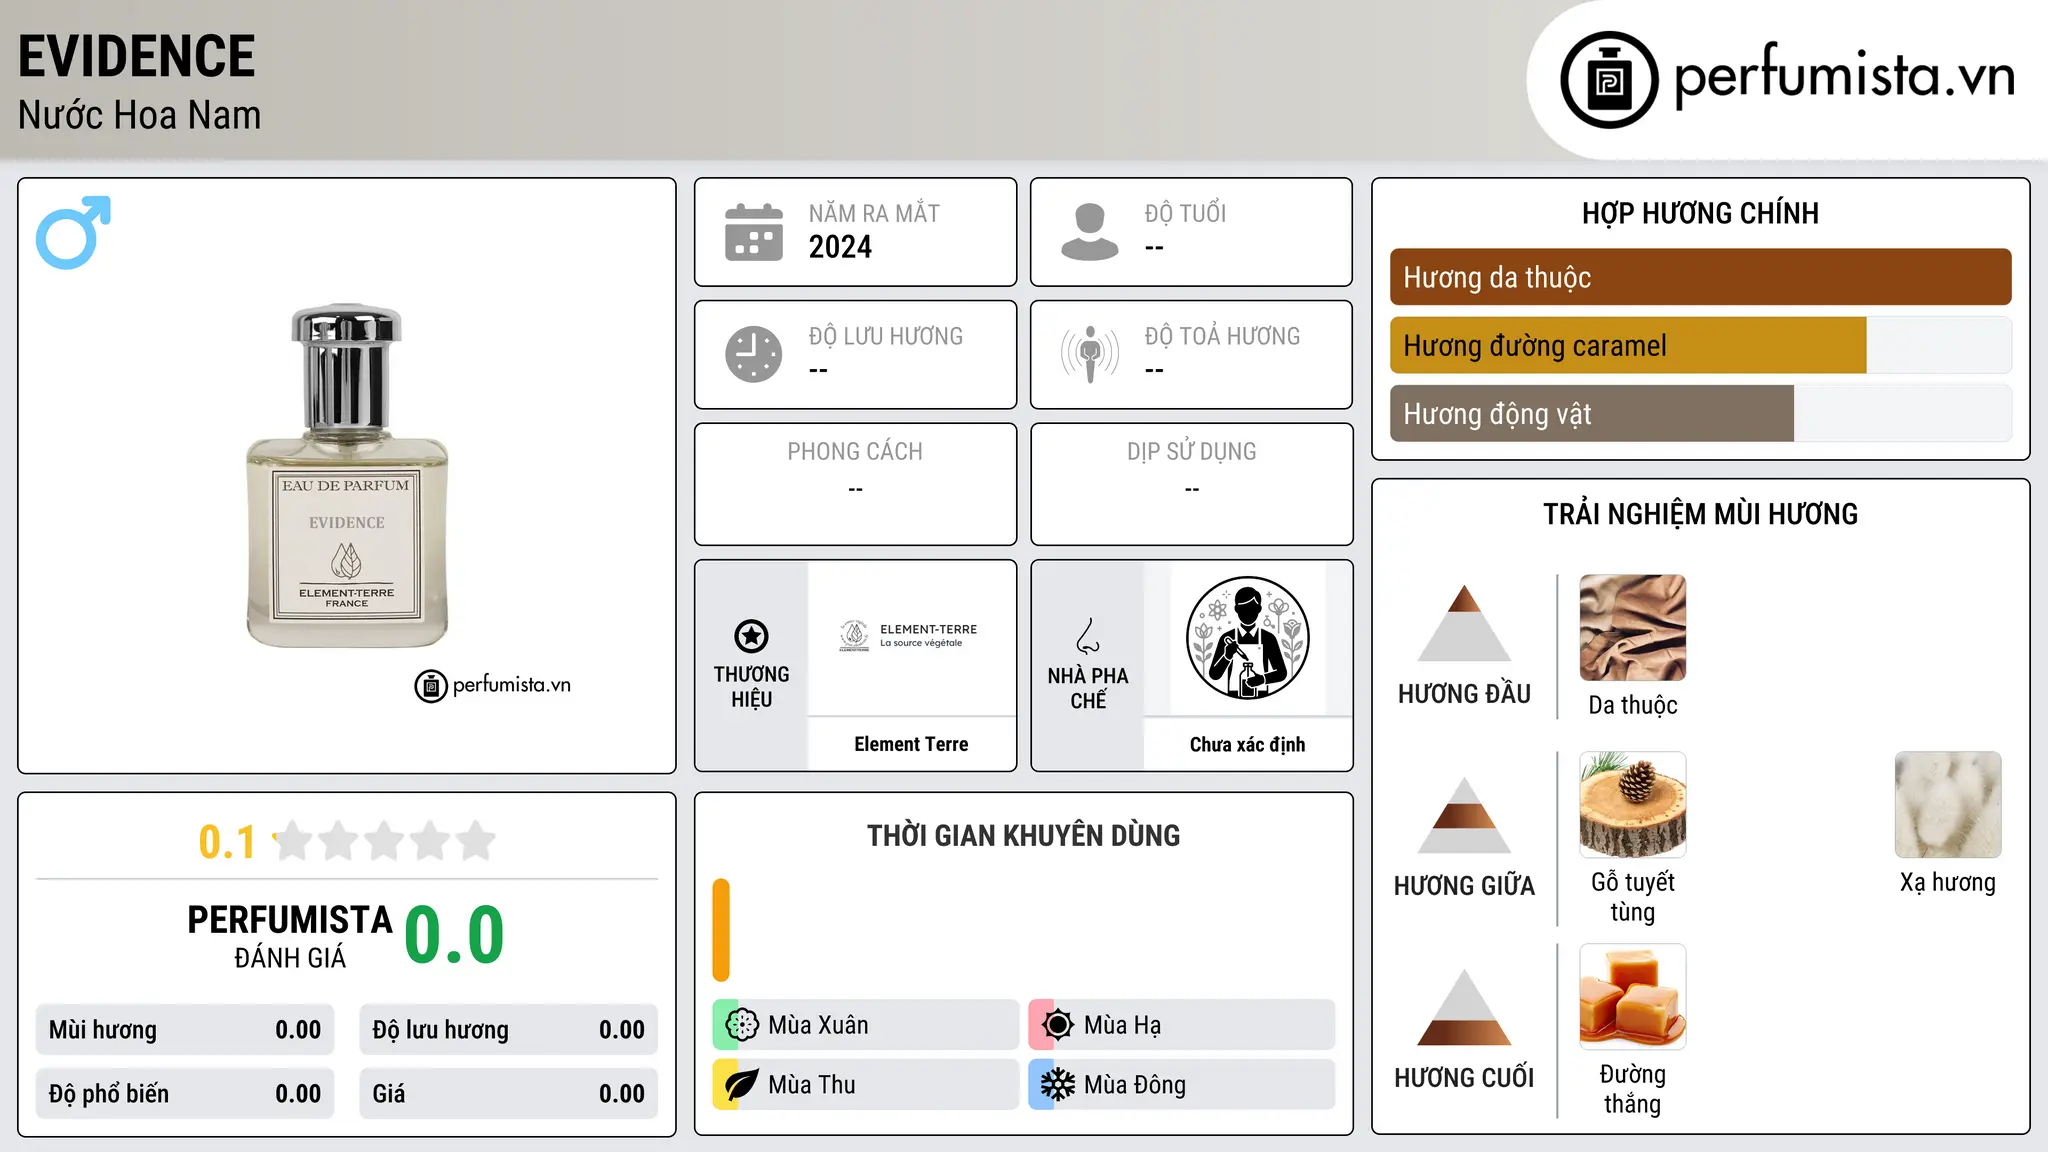Click the PERFUMISTA ĐÁNH GIÁ label
The width and height of the screenshot is (2048, 1152).
[x=290, y=936]
